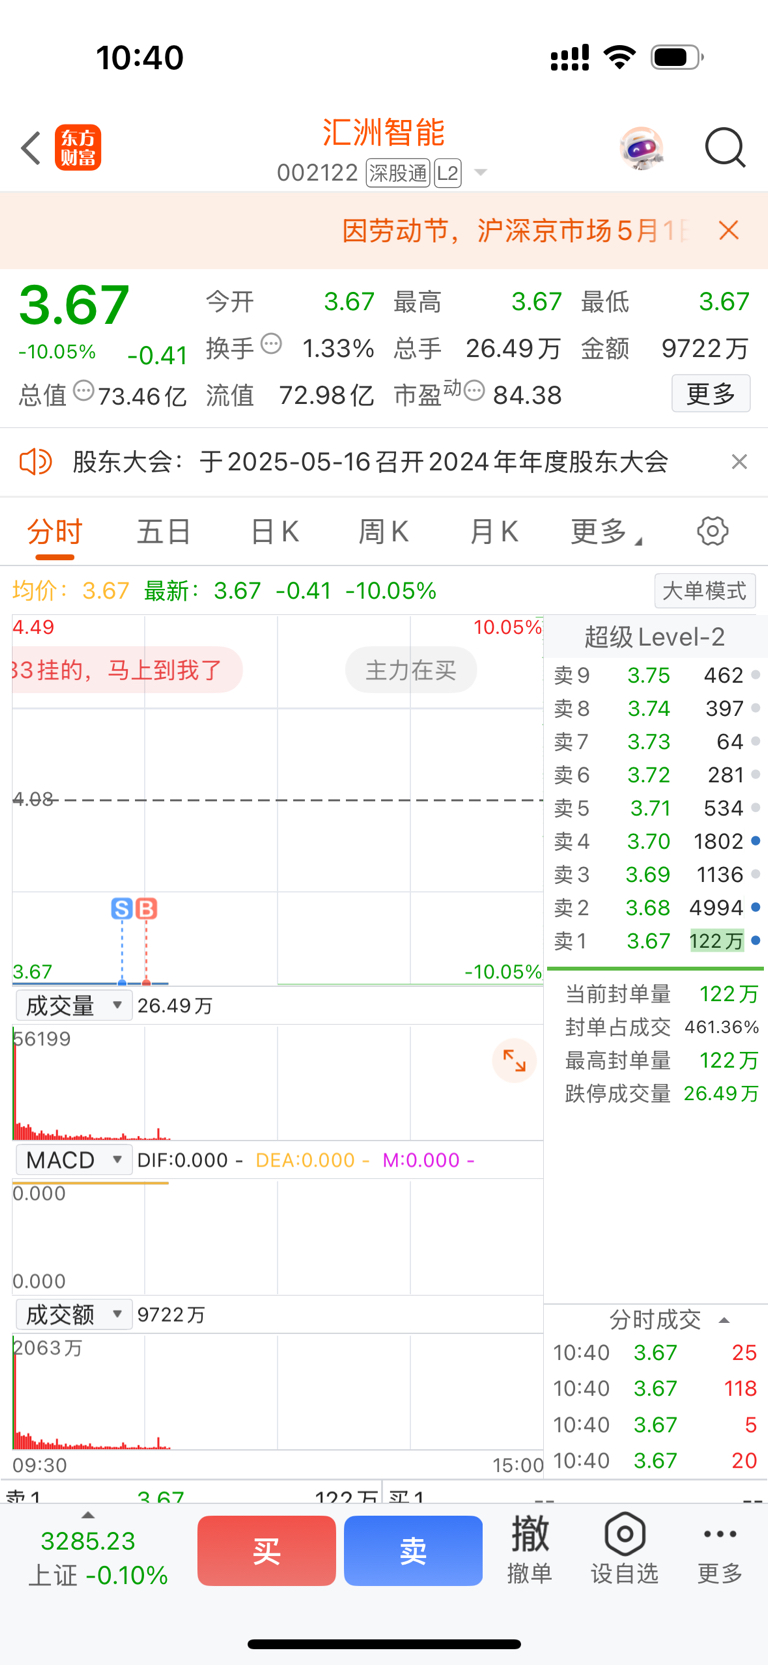Tap the info icon beside 总值
Screen dimensions: 769x1665
[84, 391]
